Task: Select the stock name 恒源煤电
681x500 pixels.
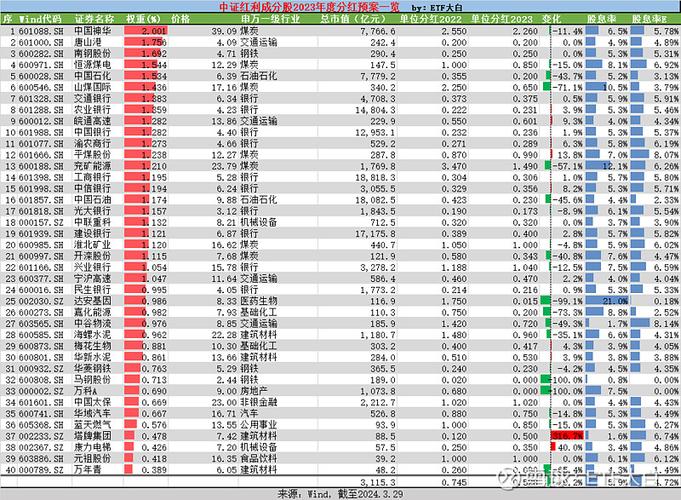Action: coord(93,65)
